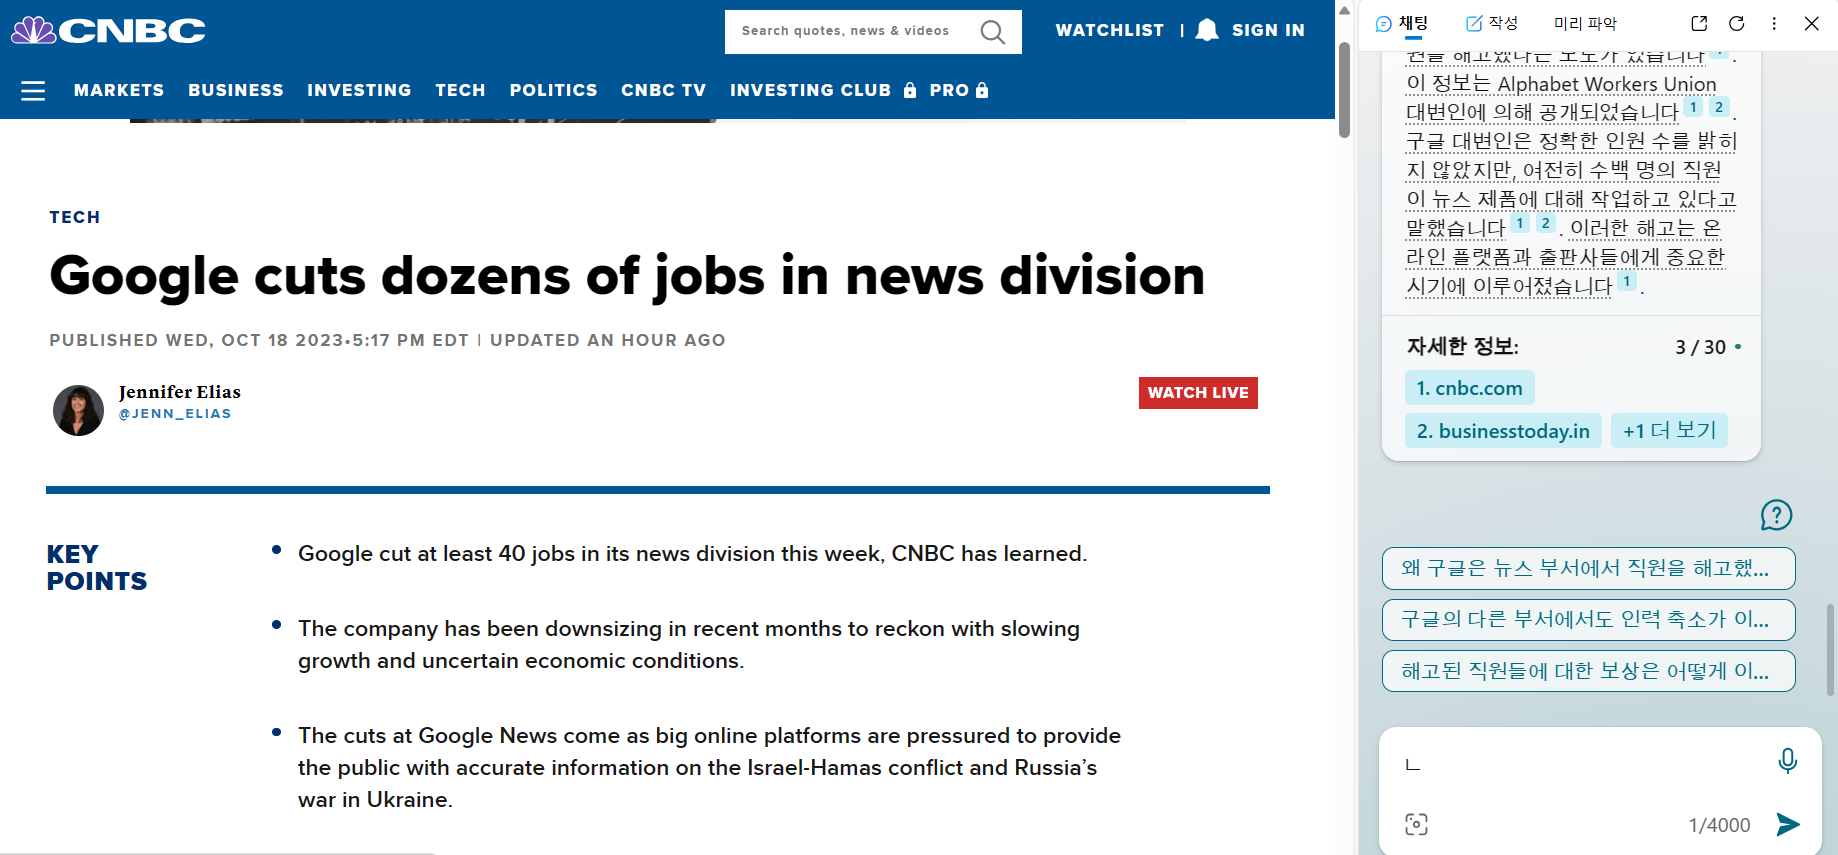
Task: Click the KEY POINTS heading
Action: tap(97, 568)
